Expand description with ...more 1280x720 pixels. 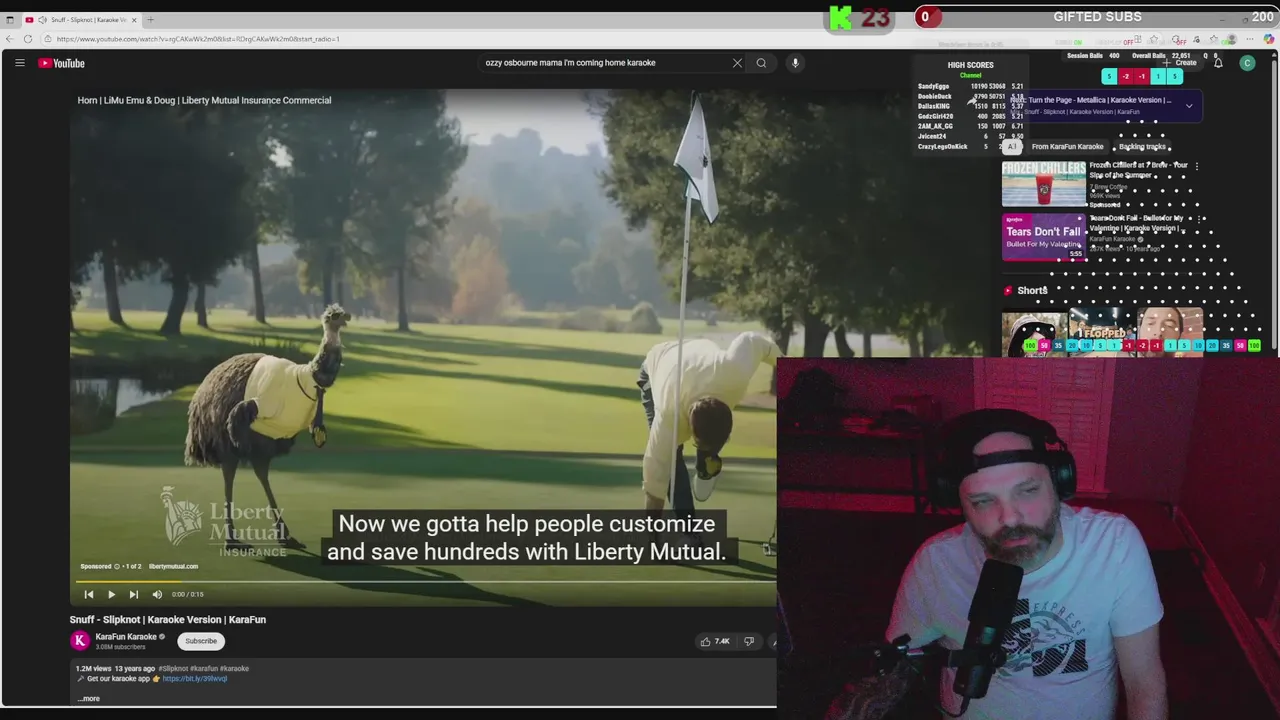[88, 698]
